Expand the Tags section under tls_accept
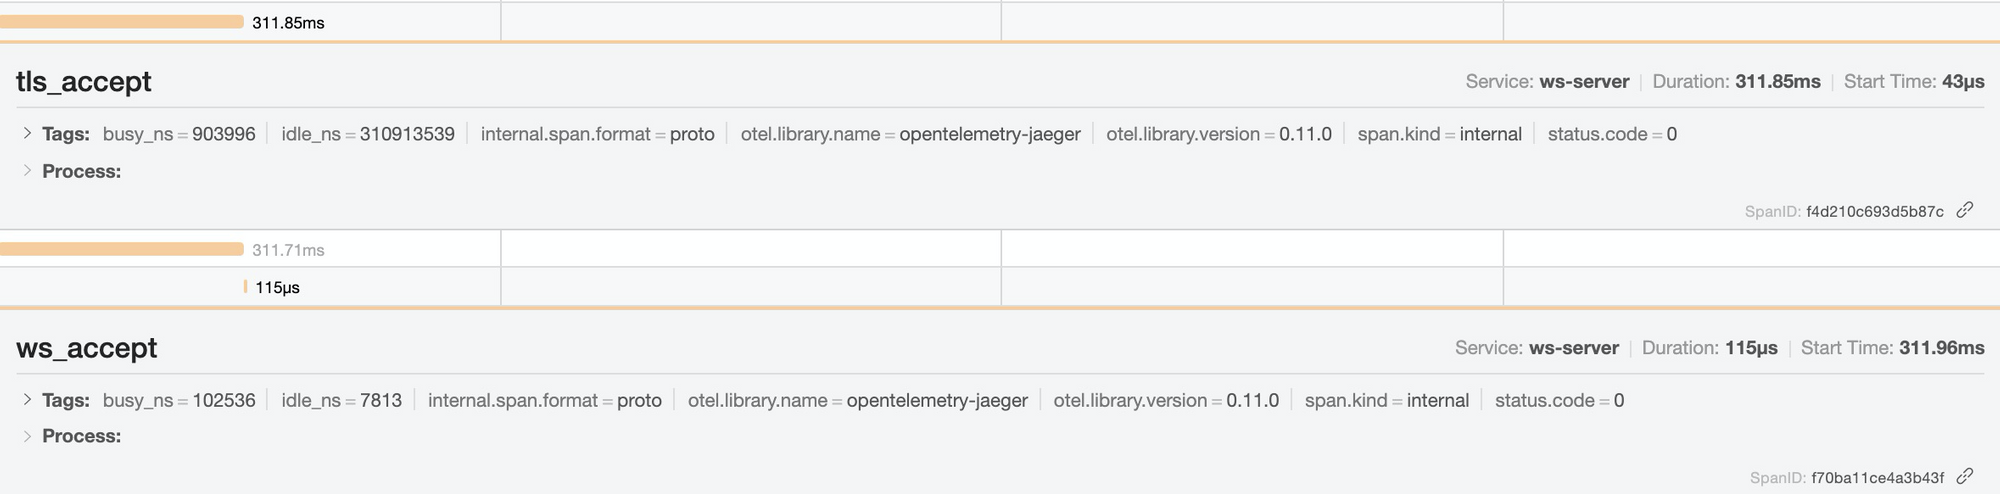 [x=27, y=133]
